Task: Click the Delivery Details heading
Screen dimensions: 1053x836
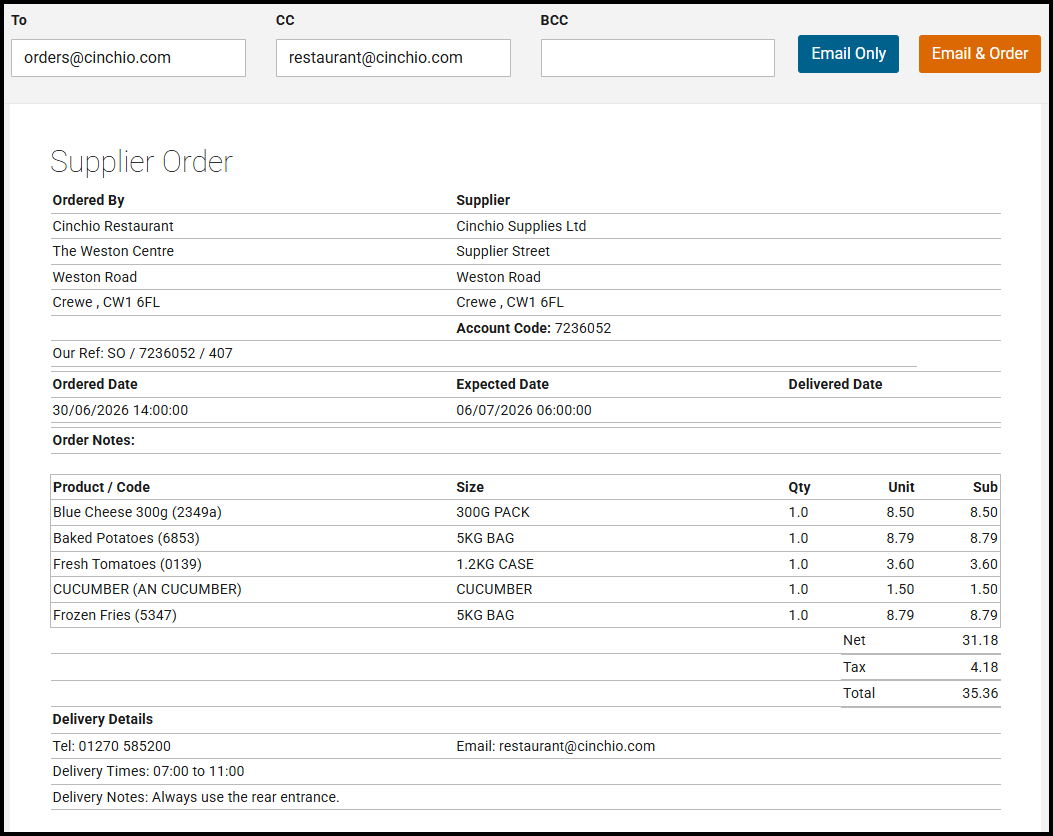Action: 103,720
